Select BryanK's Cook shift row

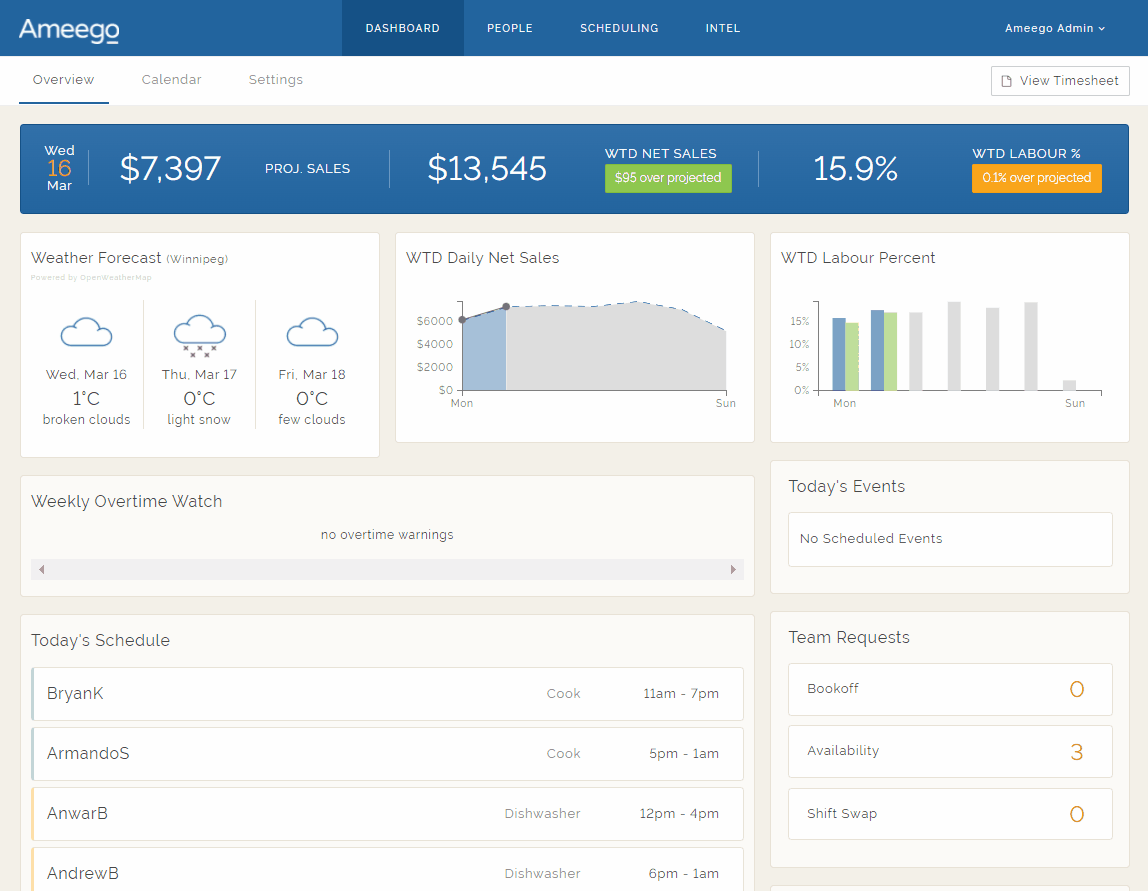point(387,694)
